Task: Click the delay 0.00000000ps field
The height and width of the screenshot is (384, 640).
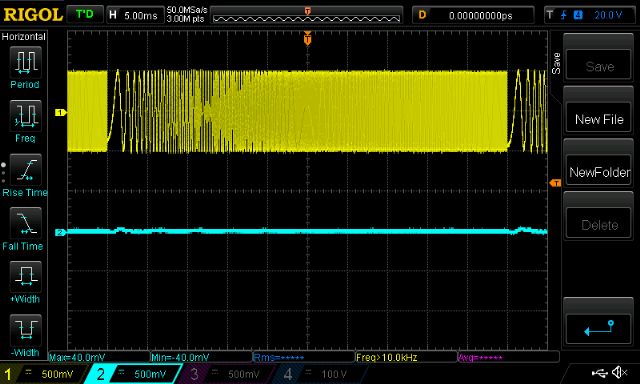Action: 473,16
